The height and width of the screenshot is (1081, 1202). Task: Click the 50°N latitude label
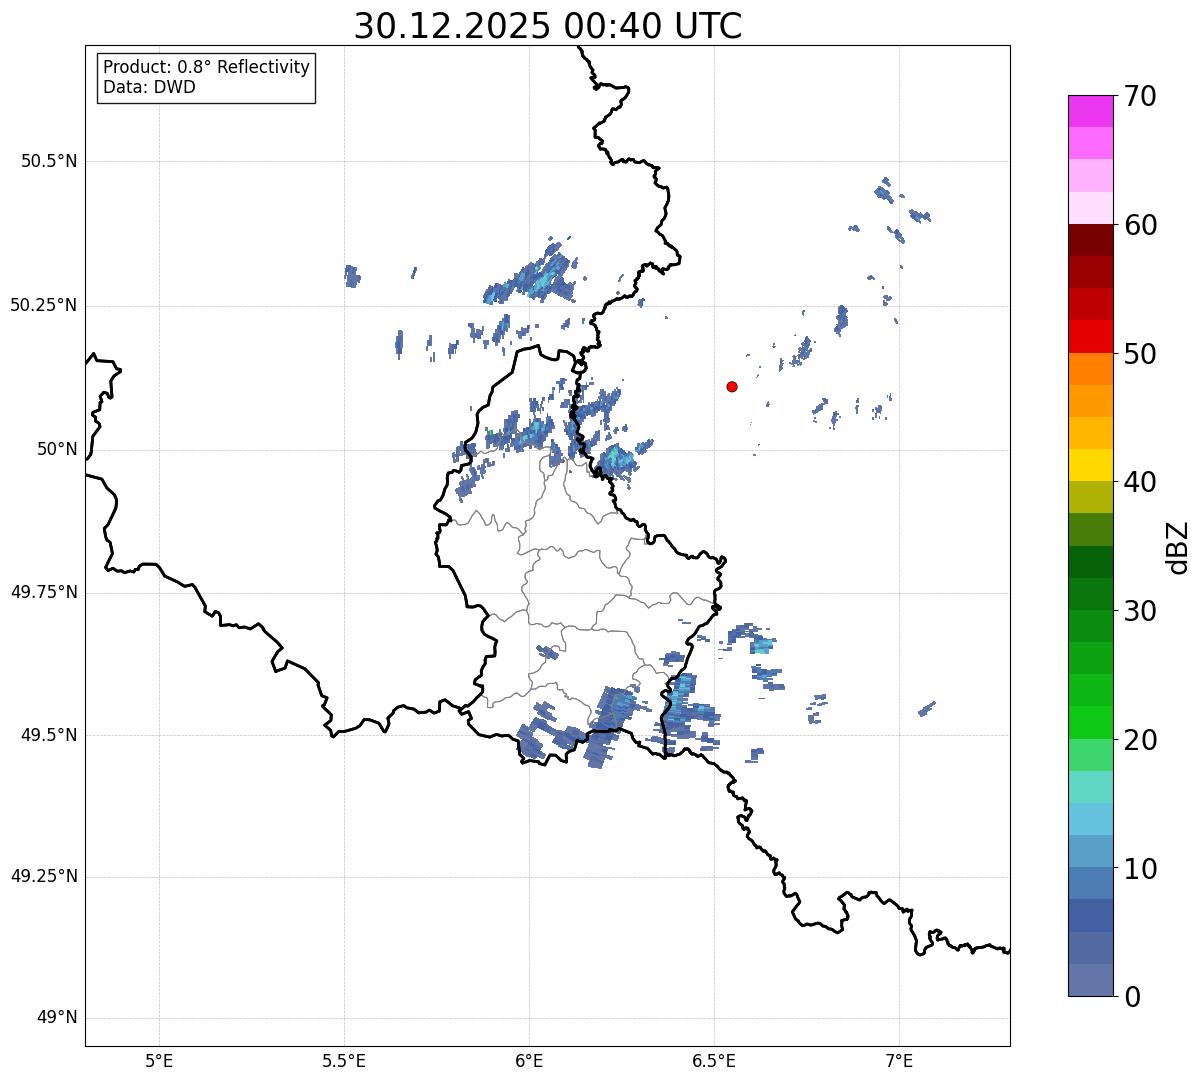[x=57, y=449]
